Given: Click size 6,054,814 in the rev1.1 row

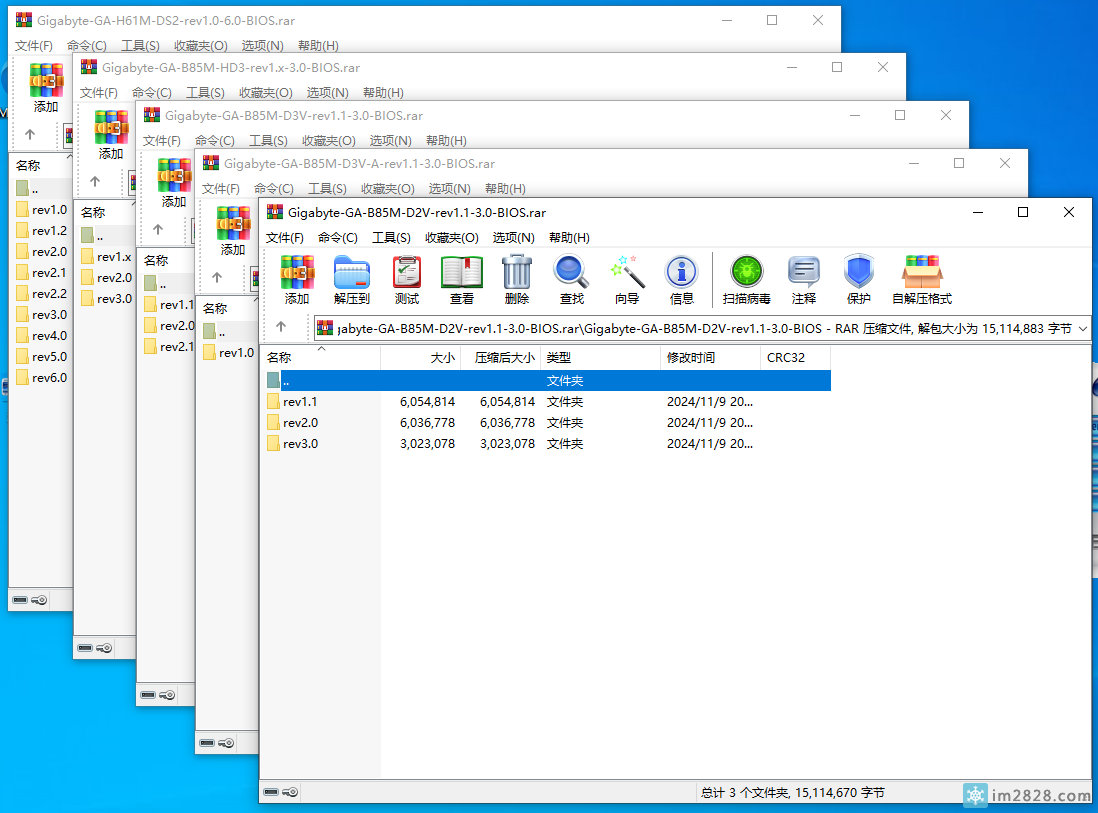Looking at the screenshot, I should [427, 402].
